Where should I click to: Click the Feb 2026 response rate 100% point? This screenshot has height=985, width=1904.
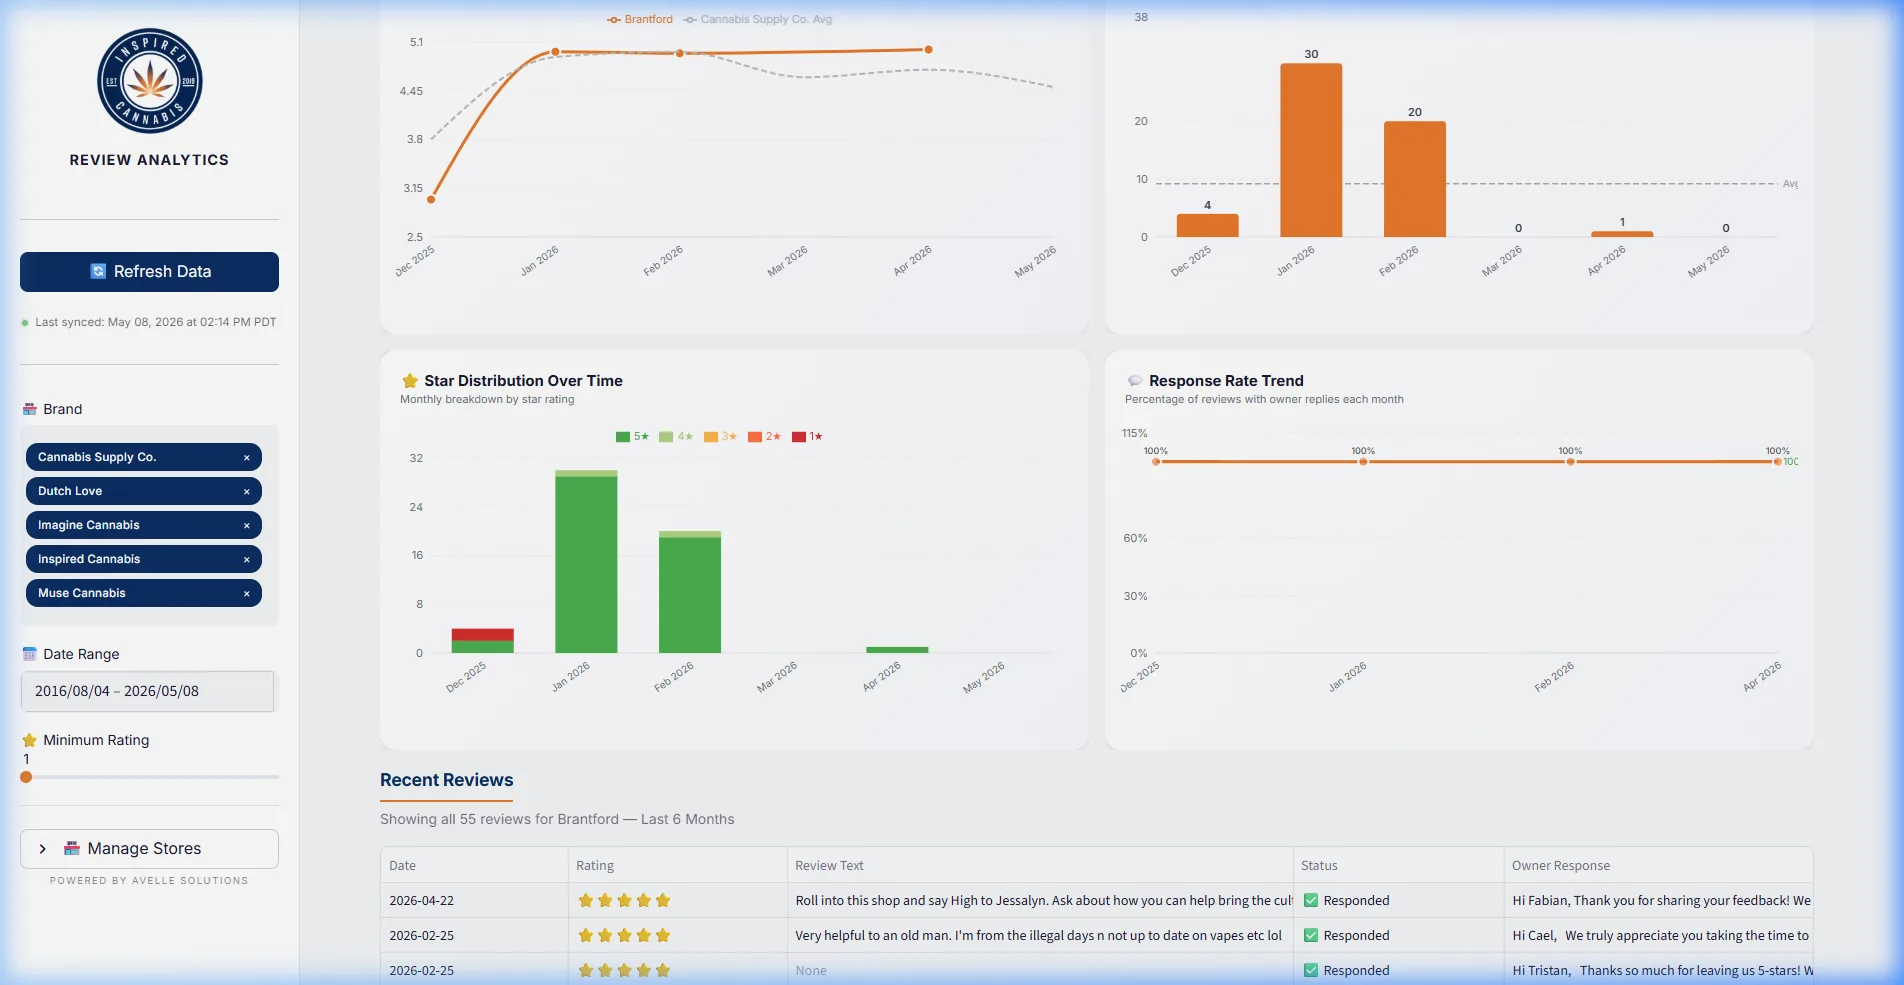click(x=1570, y=462)
